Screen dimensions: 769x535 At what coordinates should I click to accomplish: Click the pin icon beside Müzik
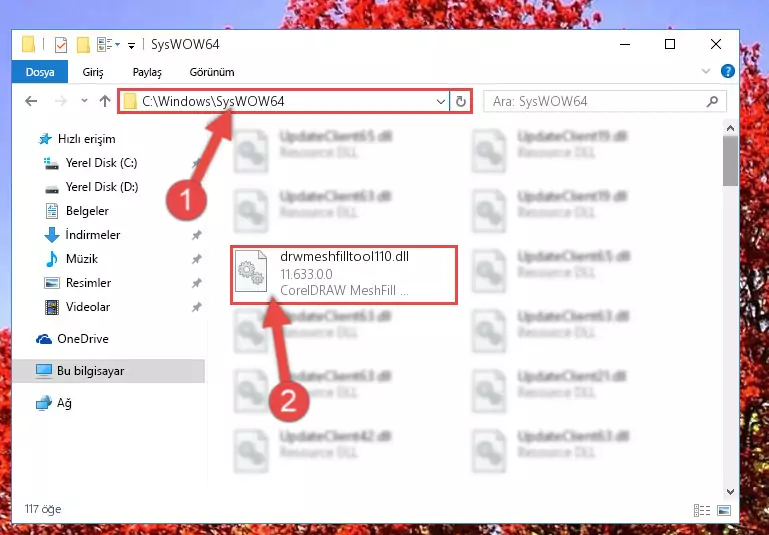(197, 259)
